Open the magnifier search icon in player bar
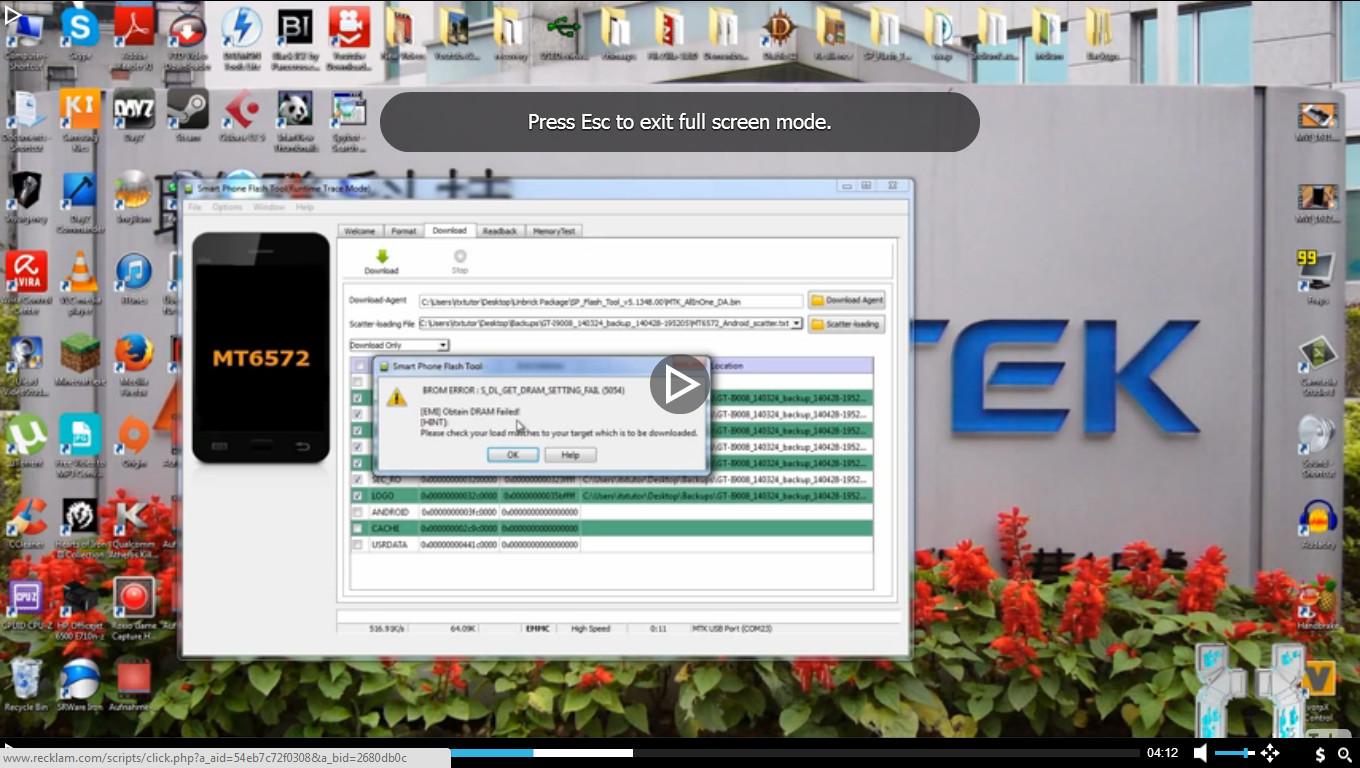This screenshot has height=768, width=1360. tap(1345, 754)
